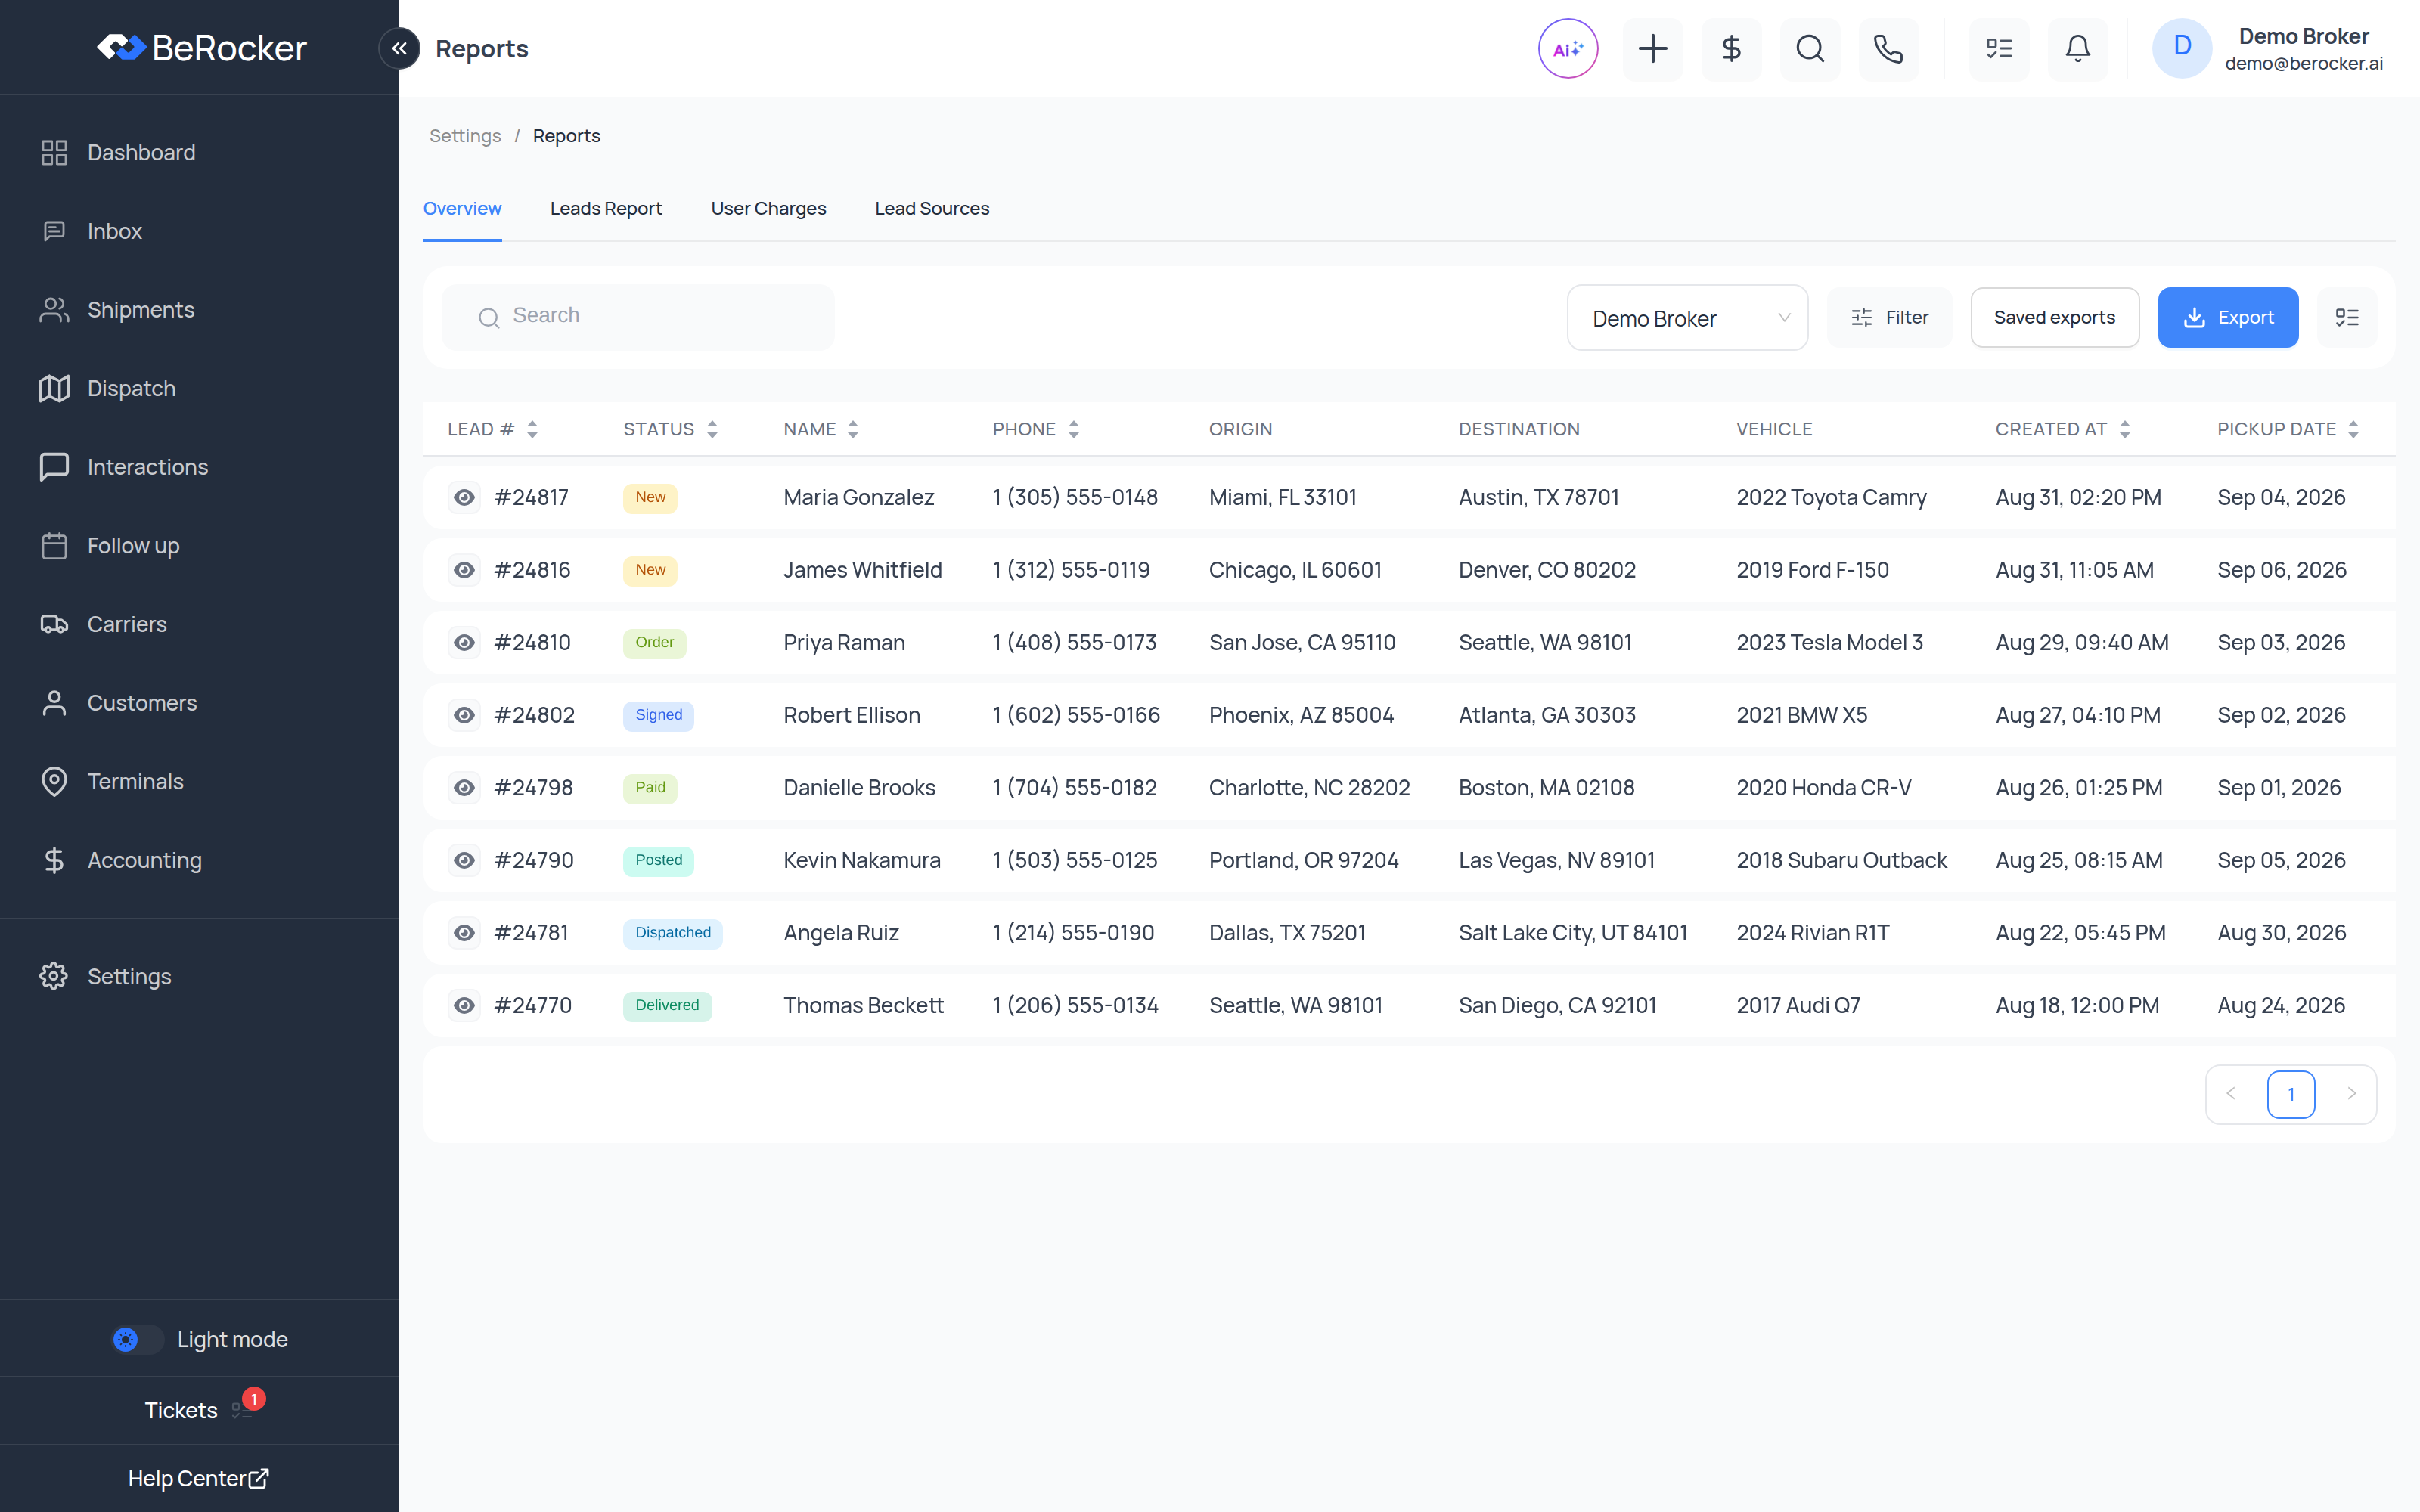
Task: Switch to User Charges tab
Action: click(768, 208)
